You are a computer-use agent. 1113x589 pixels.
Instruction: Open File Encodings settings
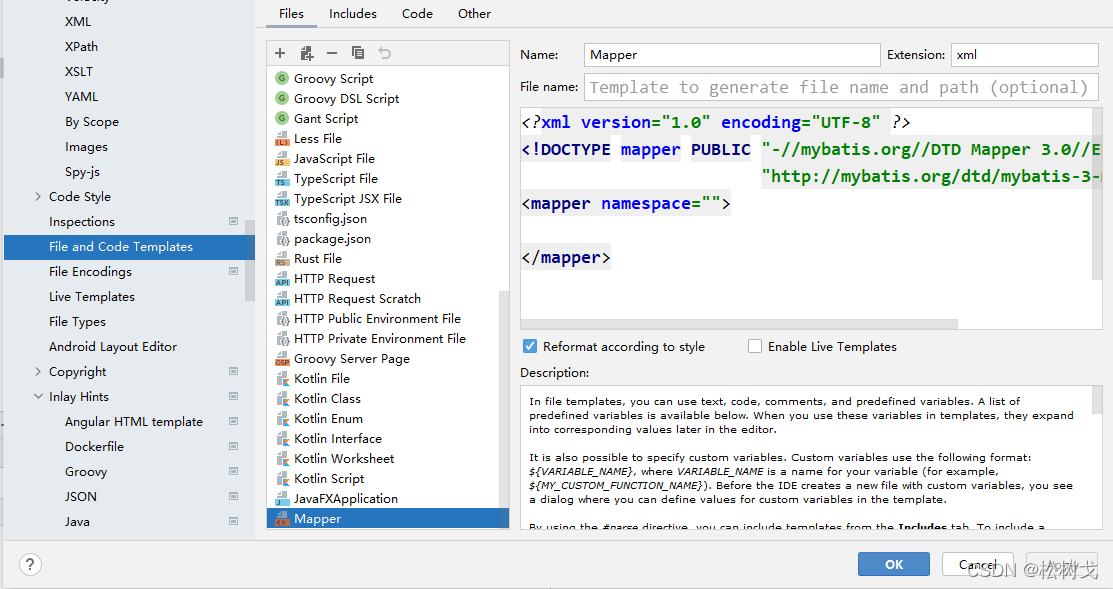pos(90,271)
